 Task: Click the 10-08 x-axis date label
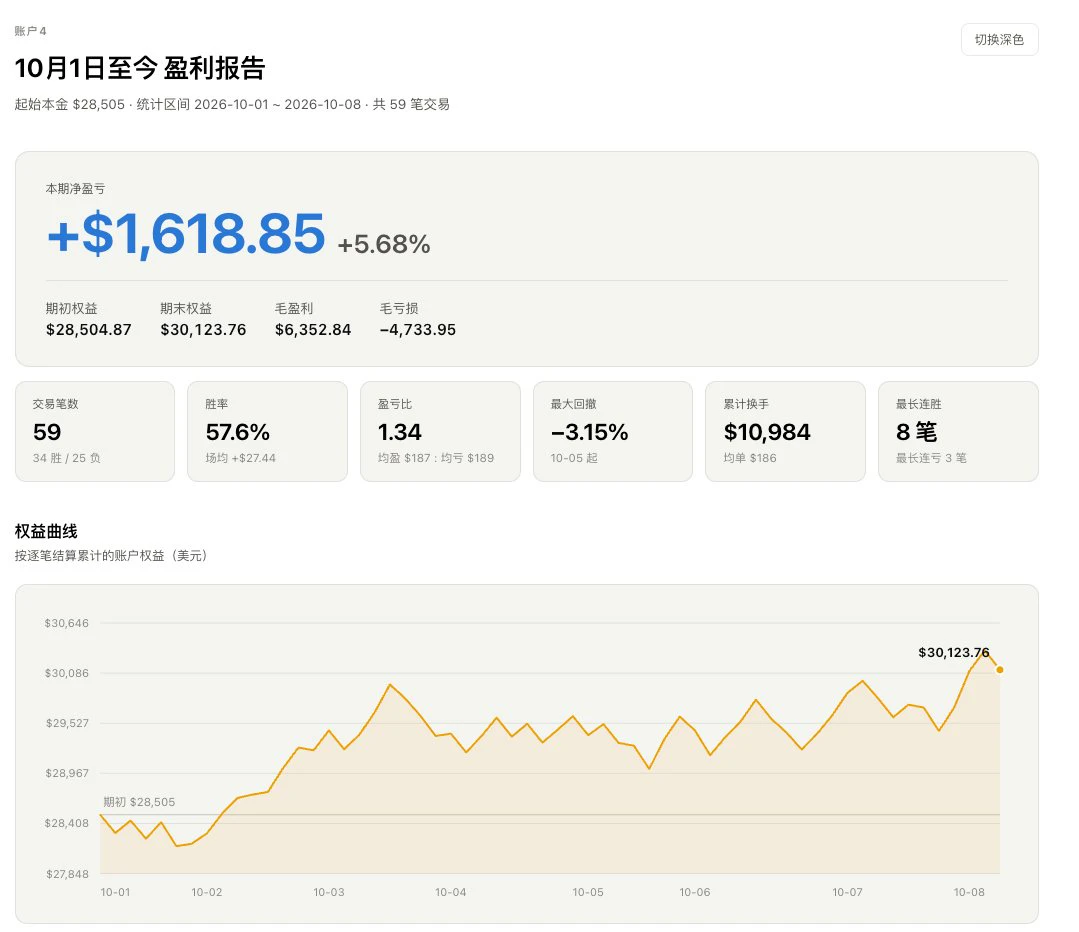tap(969, 892)
